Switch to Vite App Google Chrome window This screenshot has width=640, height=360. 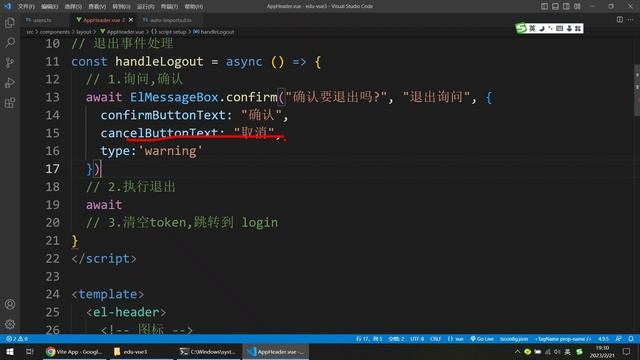74,351
